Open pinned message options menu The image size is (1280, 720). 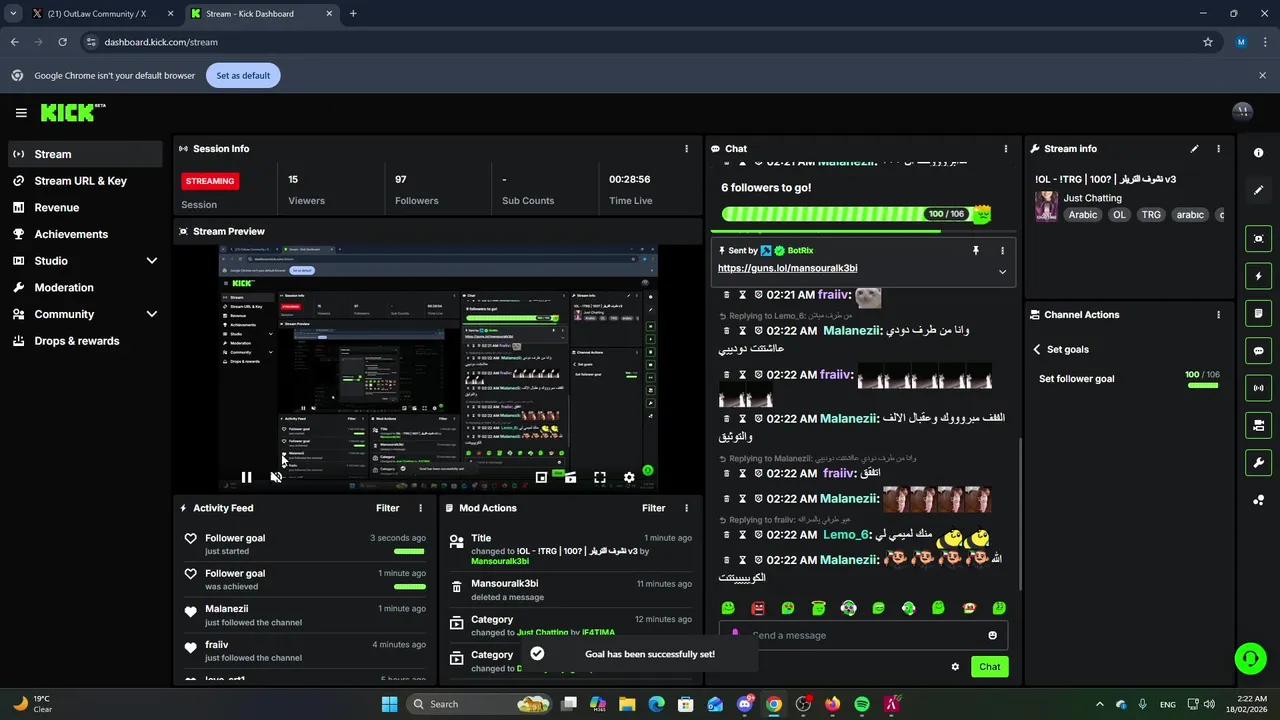coord(1002,250)
